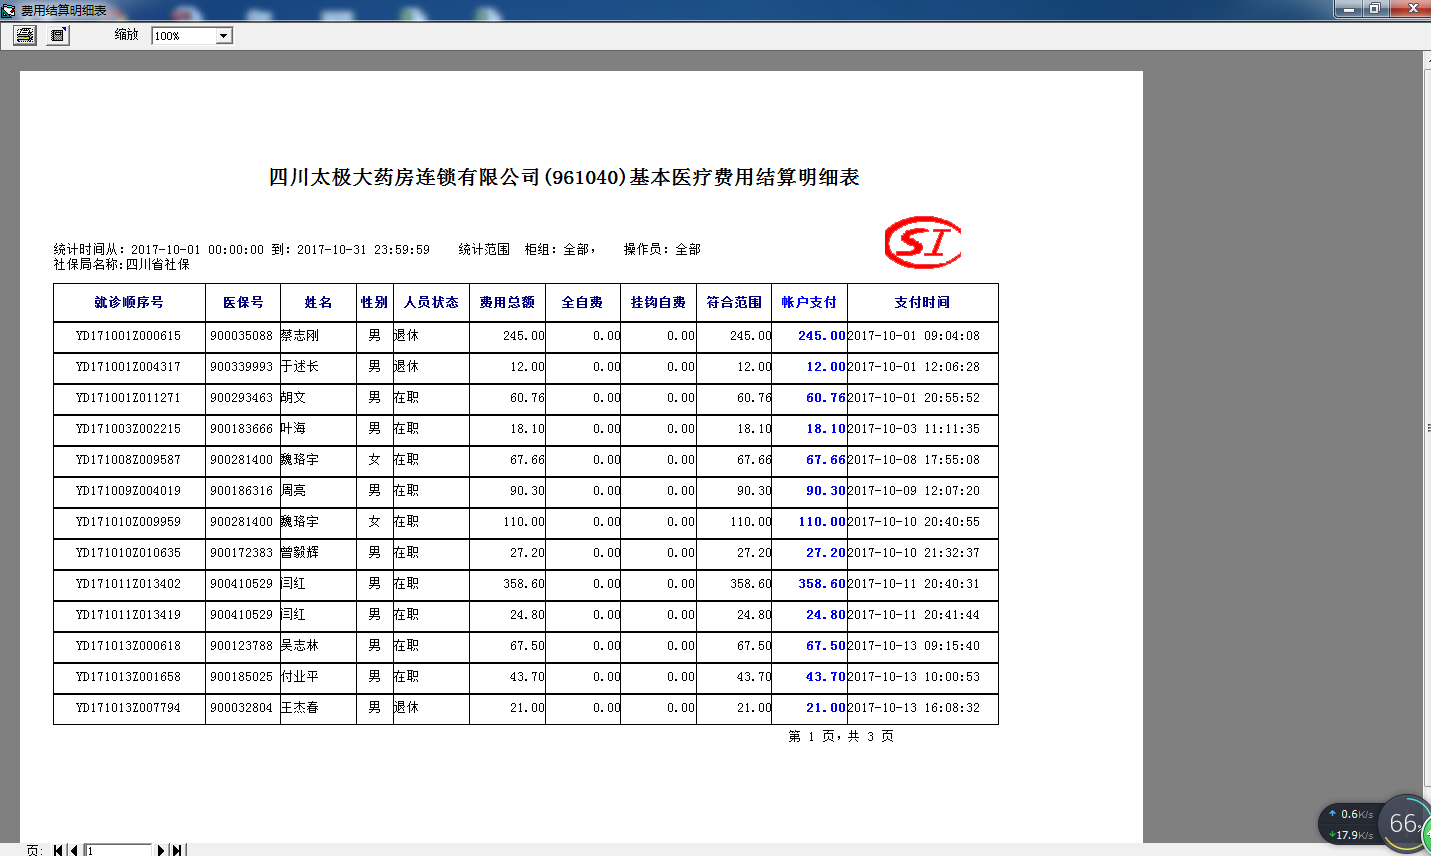Click the report title 基本医疗费用结算明细表
Viewport: 1431px width, 856px height.
(x=744, y=177)
